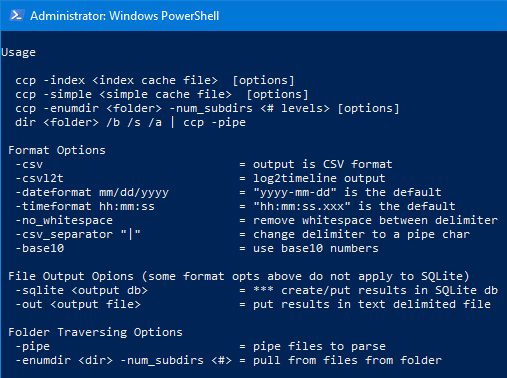Click the ccp -enumdir usage line
Screen dimensions: 507x378
[207, 109]
